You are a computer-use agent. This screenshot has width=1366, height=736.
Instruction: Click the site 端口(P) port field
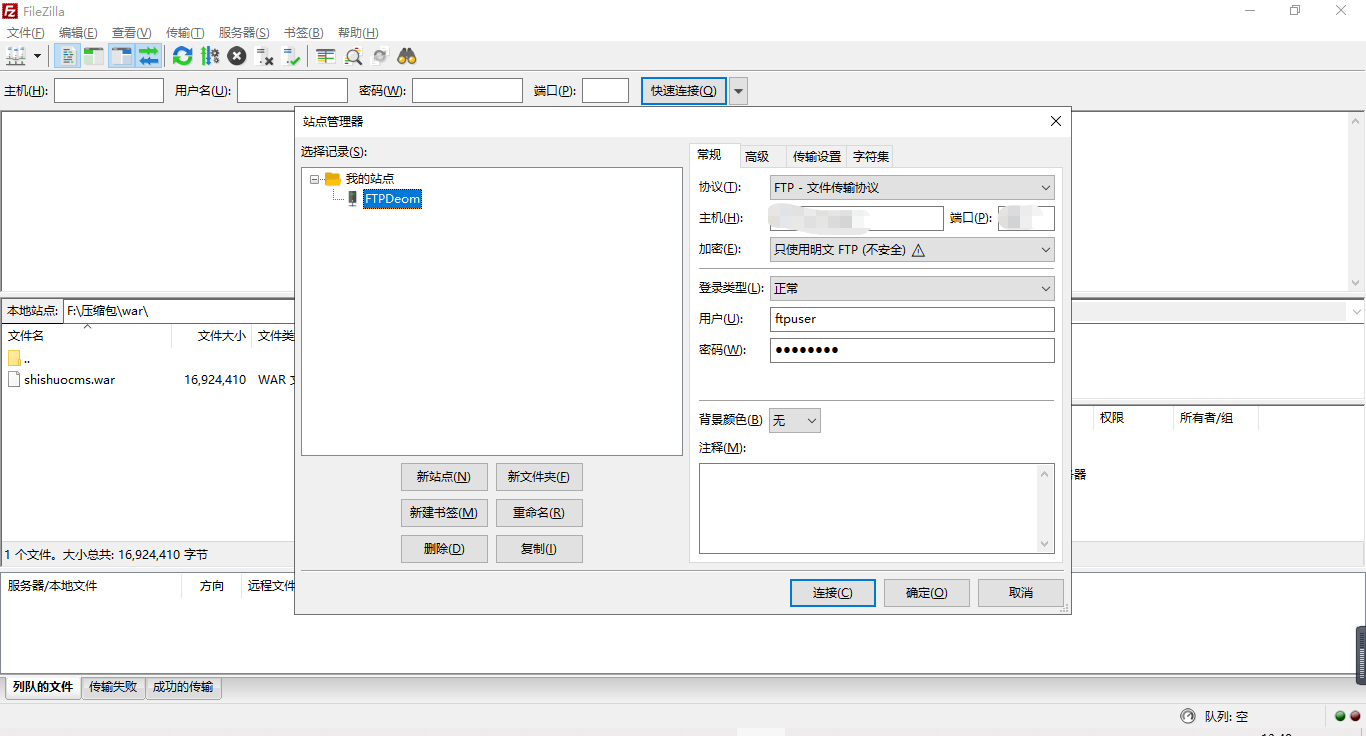(1026, 218)
